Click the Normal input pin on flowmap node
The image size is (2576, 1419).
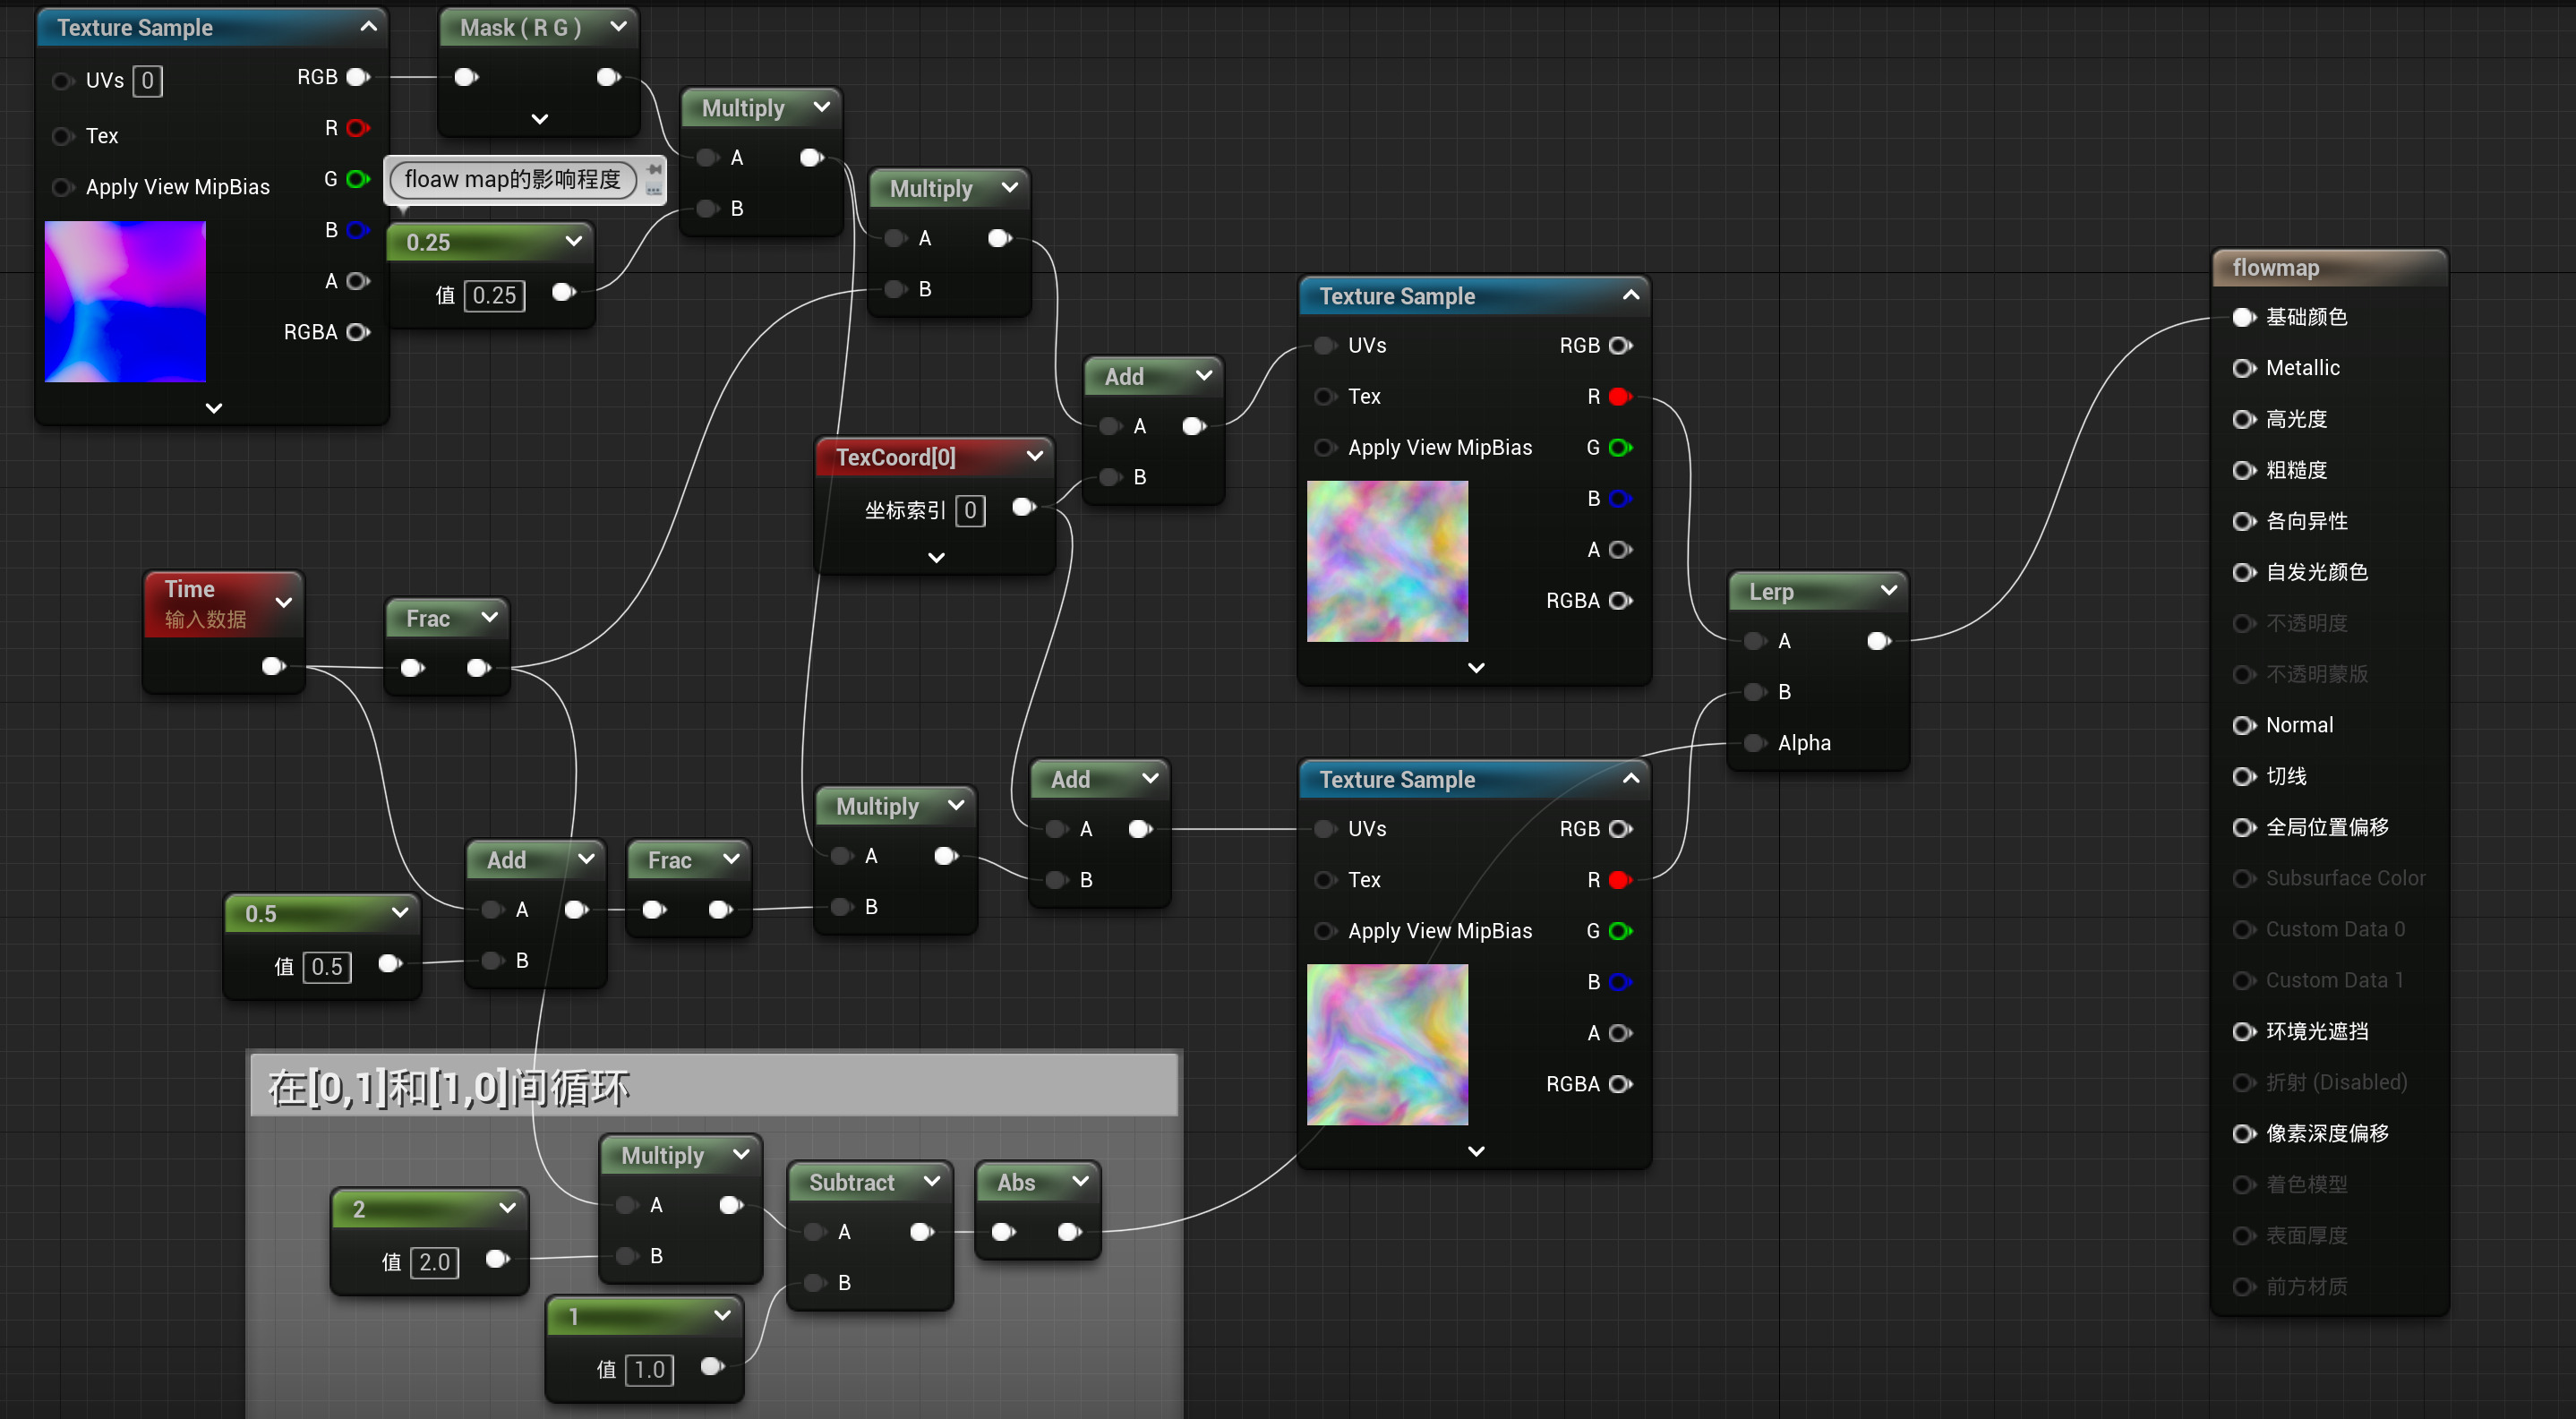[2243, 725]
